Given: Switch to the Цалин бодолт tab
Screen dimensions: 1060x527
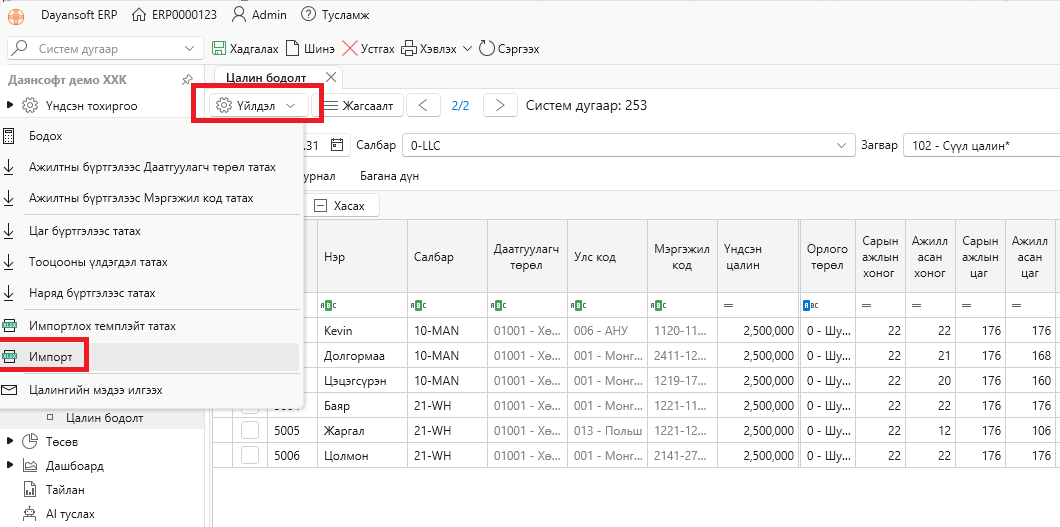Looking at the screenshot, I should coord(266,78).
